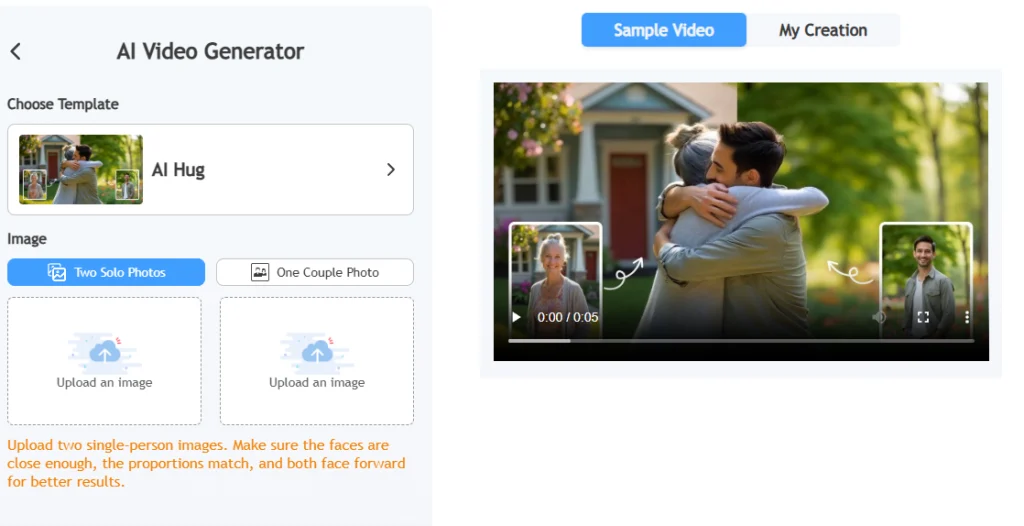1024x526 pixels.
Task: Click the Image section label
Action: (x=27, y=239)
